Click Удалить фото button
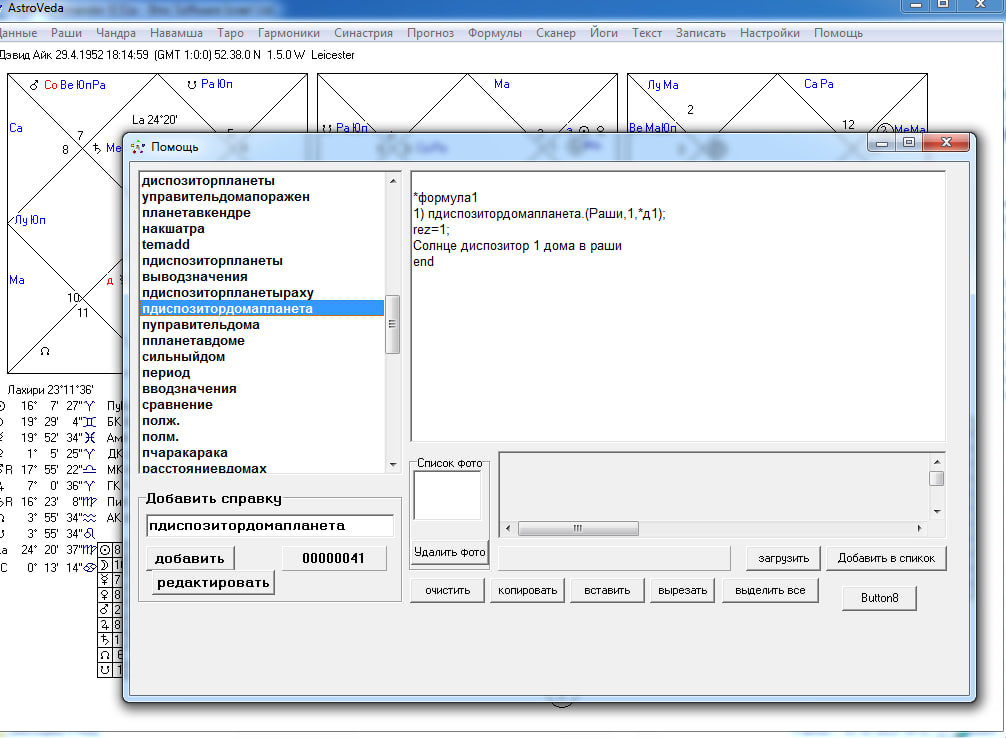This screenshot has height=738, width=1006. point(450,552)
